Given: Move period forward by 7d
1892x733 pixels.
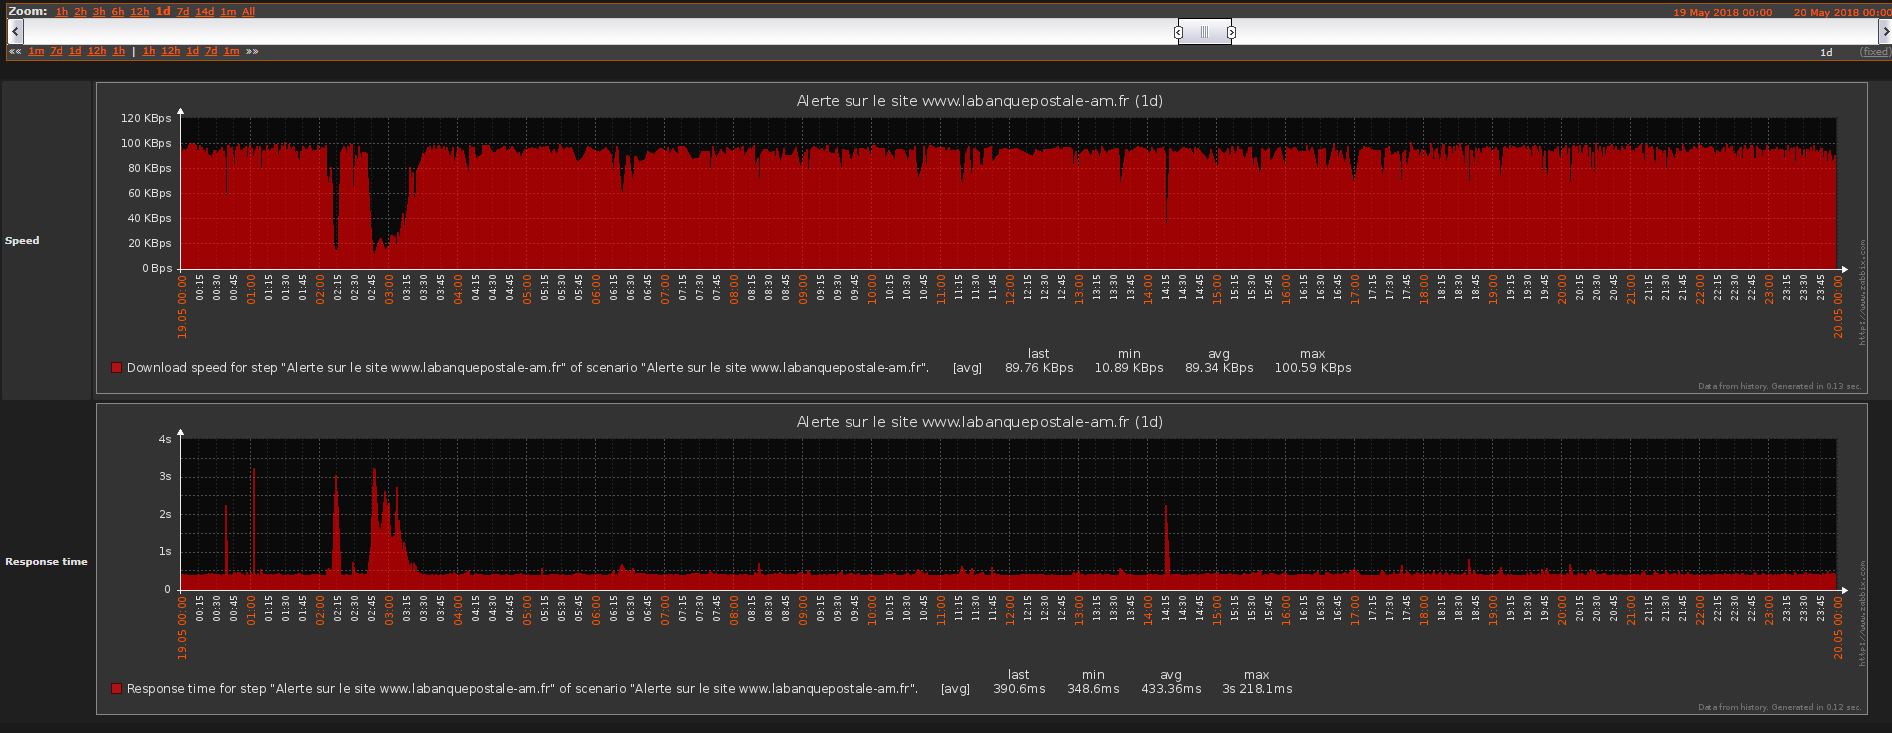Looking at the screenshot, I should click(211, 51).
